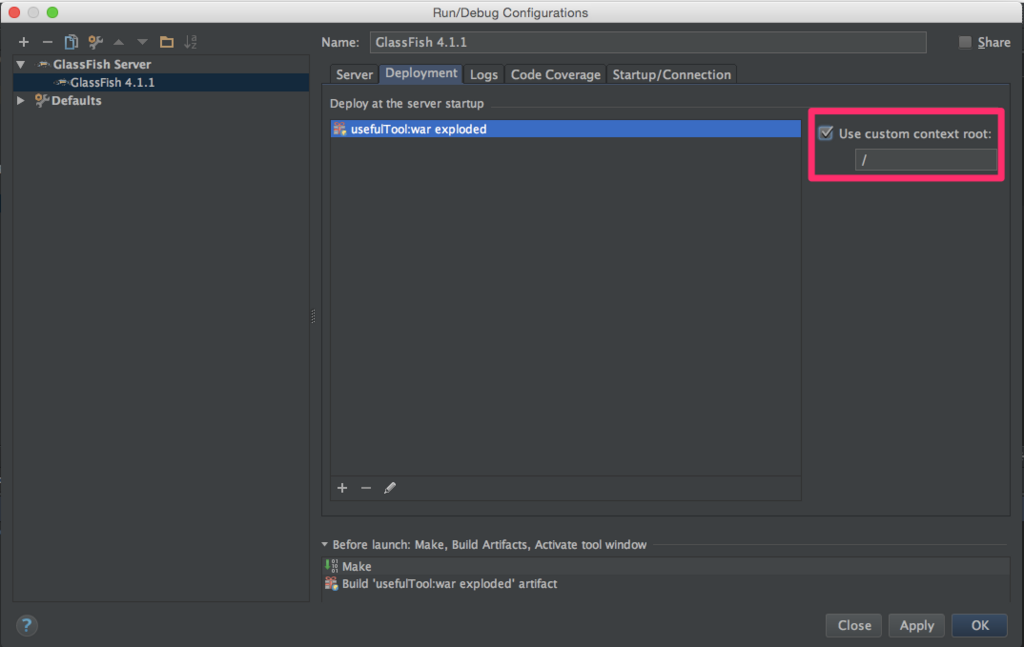Focus the Name input field

click(648, 42)
